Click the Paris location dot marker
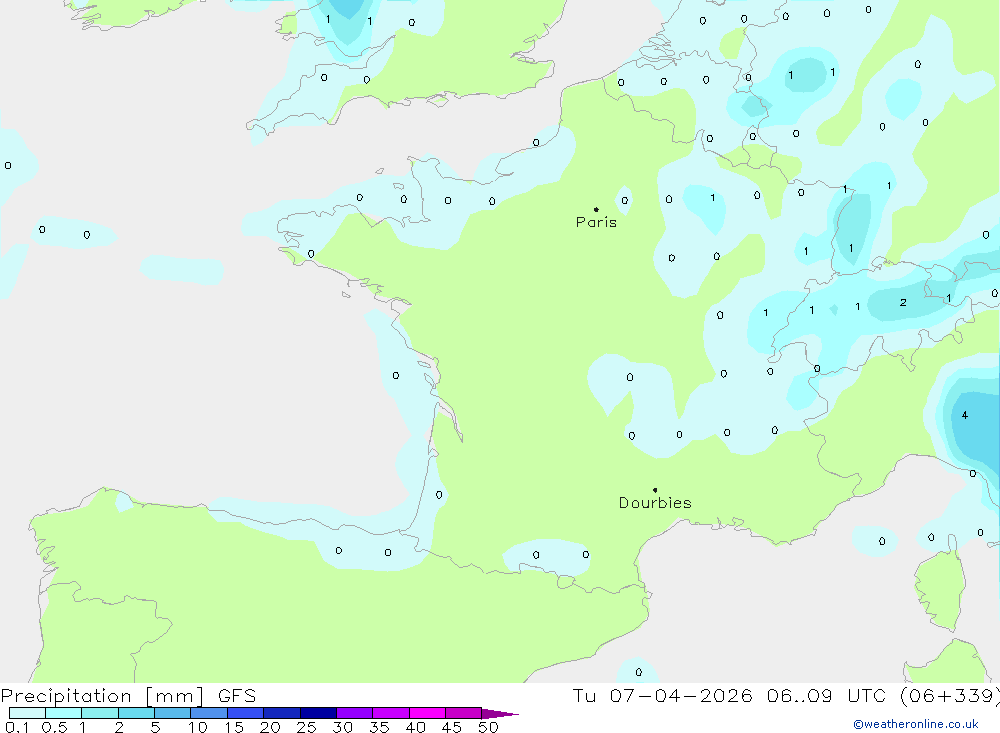Viewport: 1000px width, 733px height. [596, 209]
